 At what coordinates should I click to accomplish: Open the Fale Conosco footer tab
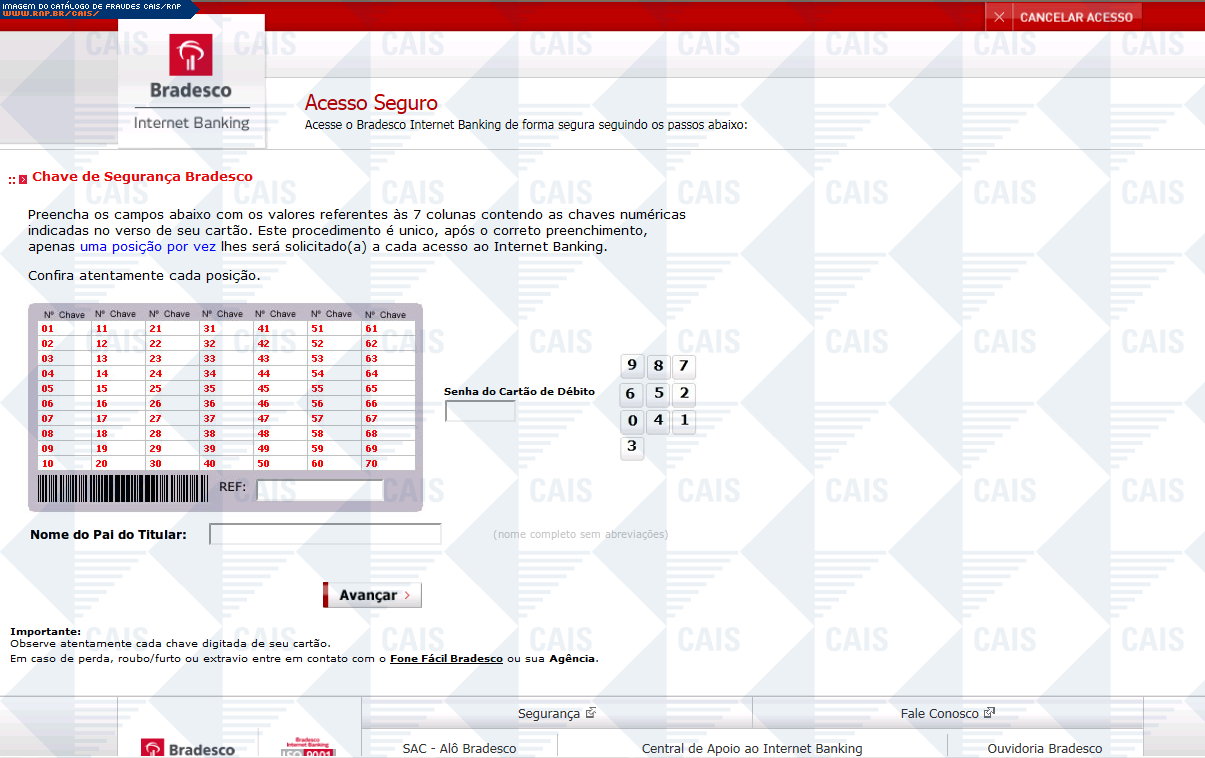point(947,713)
